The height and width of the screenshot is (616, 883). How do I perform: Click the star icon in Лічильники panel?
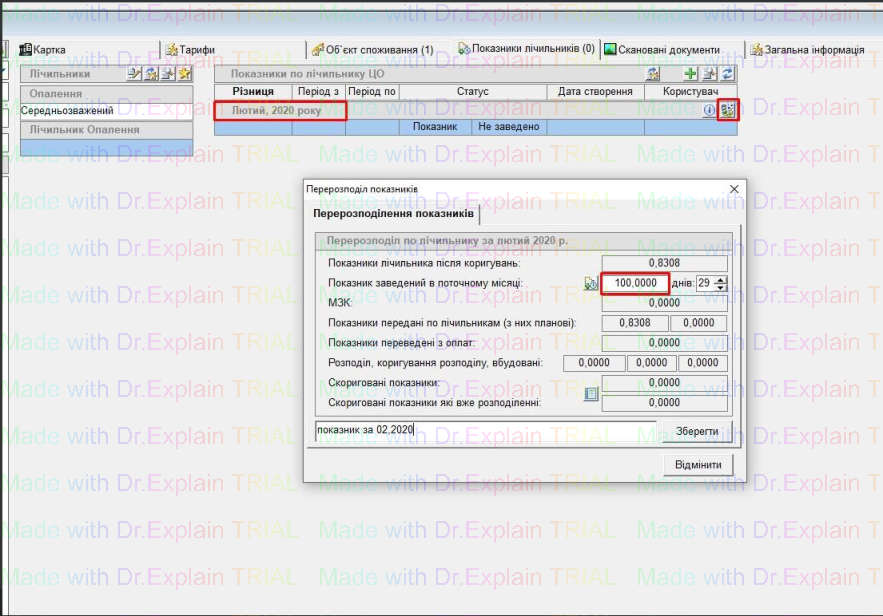(184, 74)
